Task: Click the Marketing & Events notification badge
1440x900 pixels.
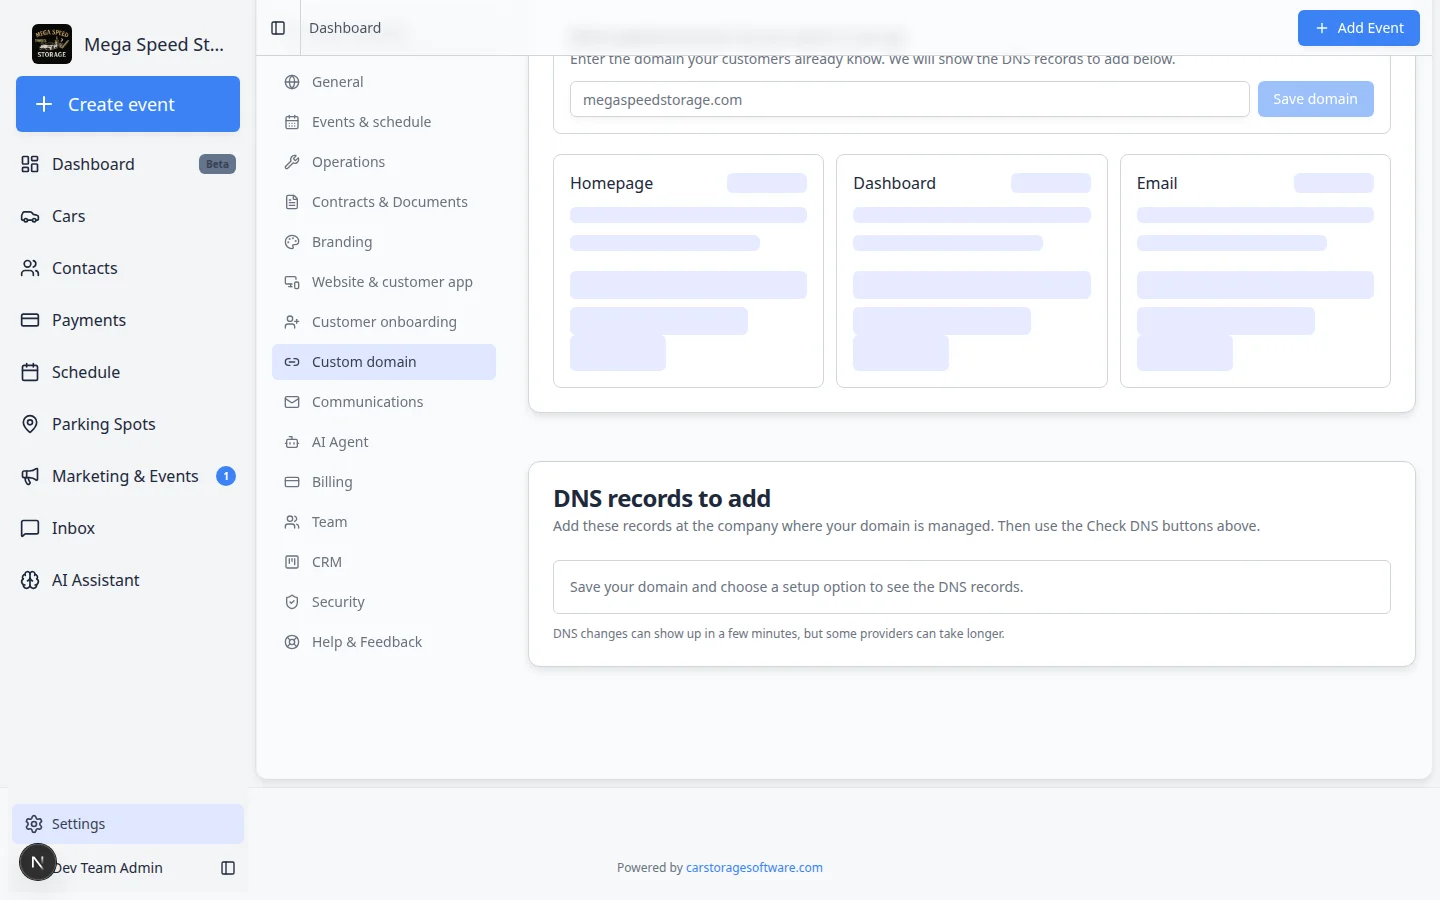Action: click(226, 476)
